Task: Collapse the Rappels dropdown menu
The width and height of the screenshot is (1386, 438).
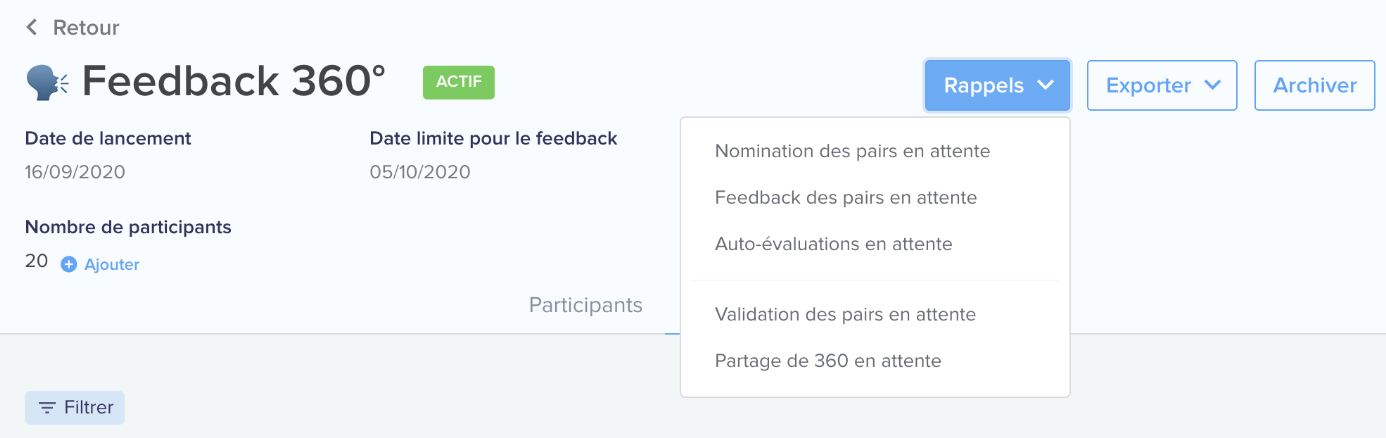Action: pos(998,85)
